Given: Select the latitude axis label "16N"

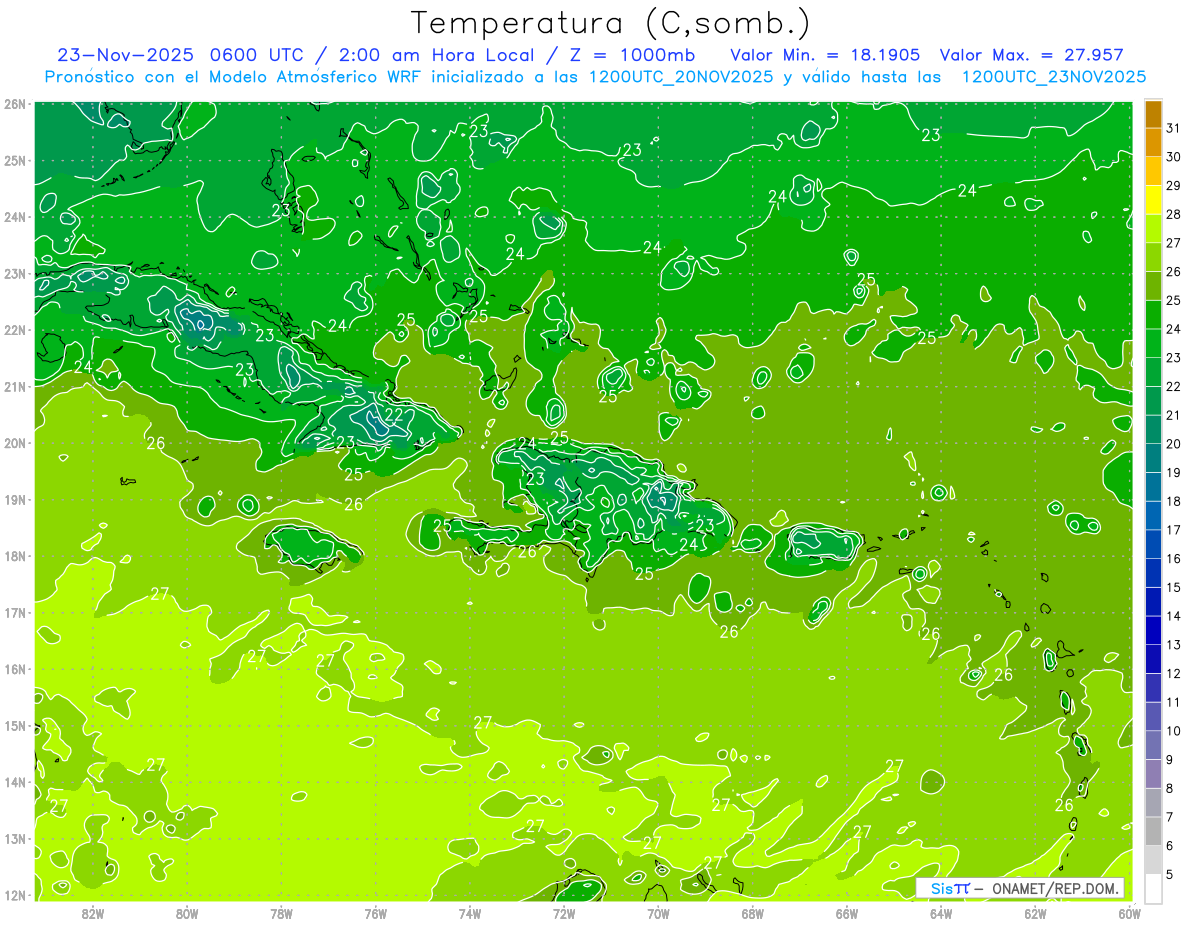Looking at the screenshot, I should [15, 669].
